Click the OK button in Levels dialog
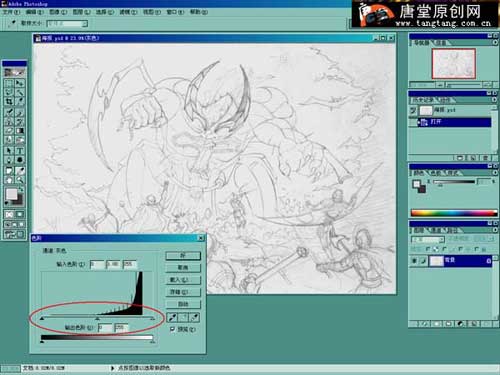Screen dimensions: 500x375 click(x=183, y=256)
